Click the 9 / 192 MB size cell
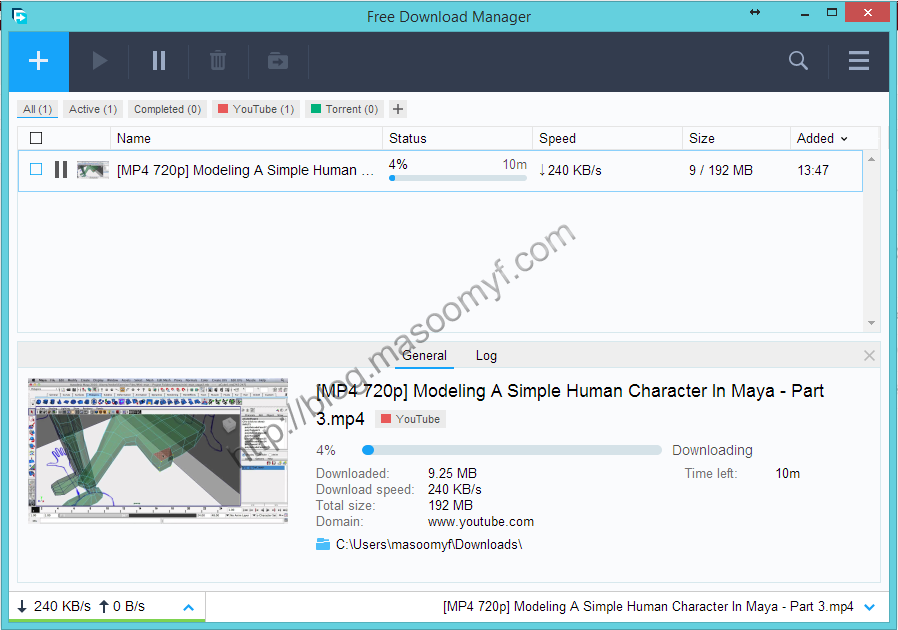 pos(720,170)
